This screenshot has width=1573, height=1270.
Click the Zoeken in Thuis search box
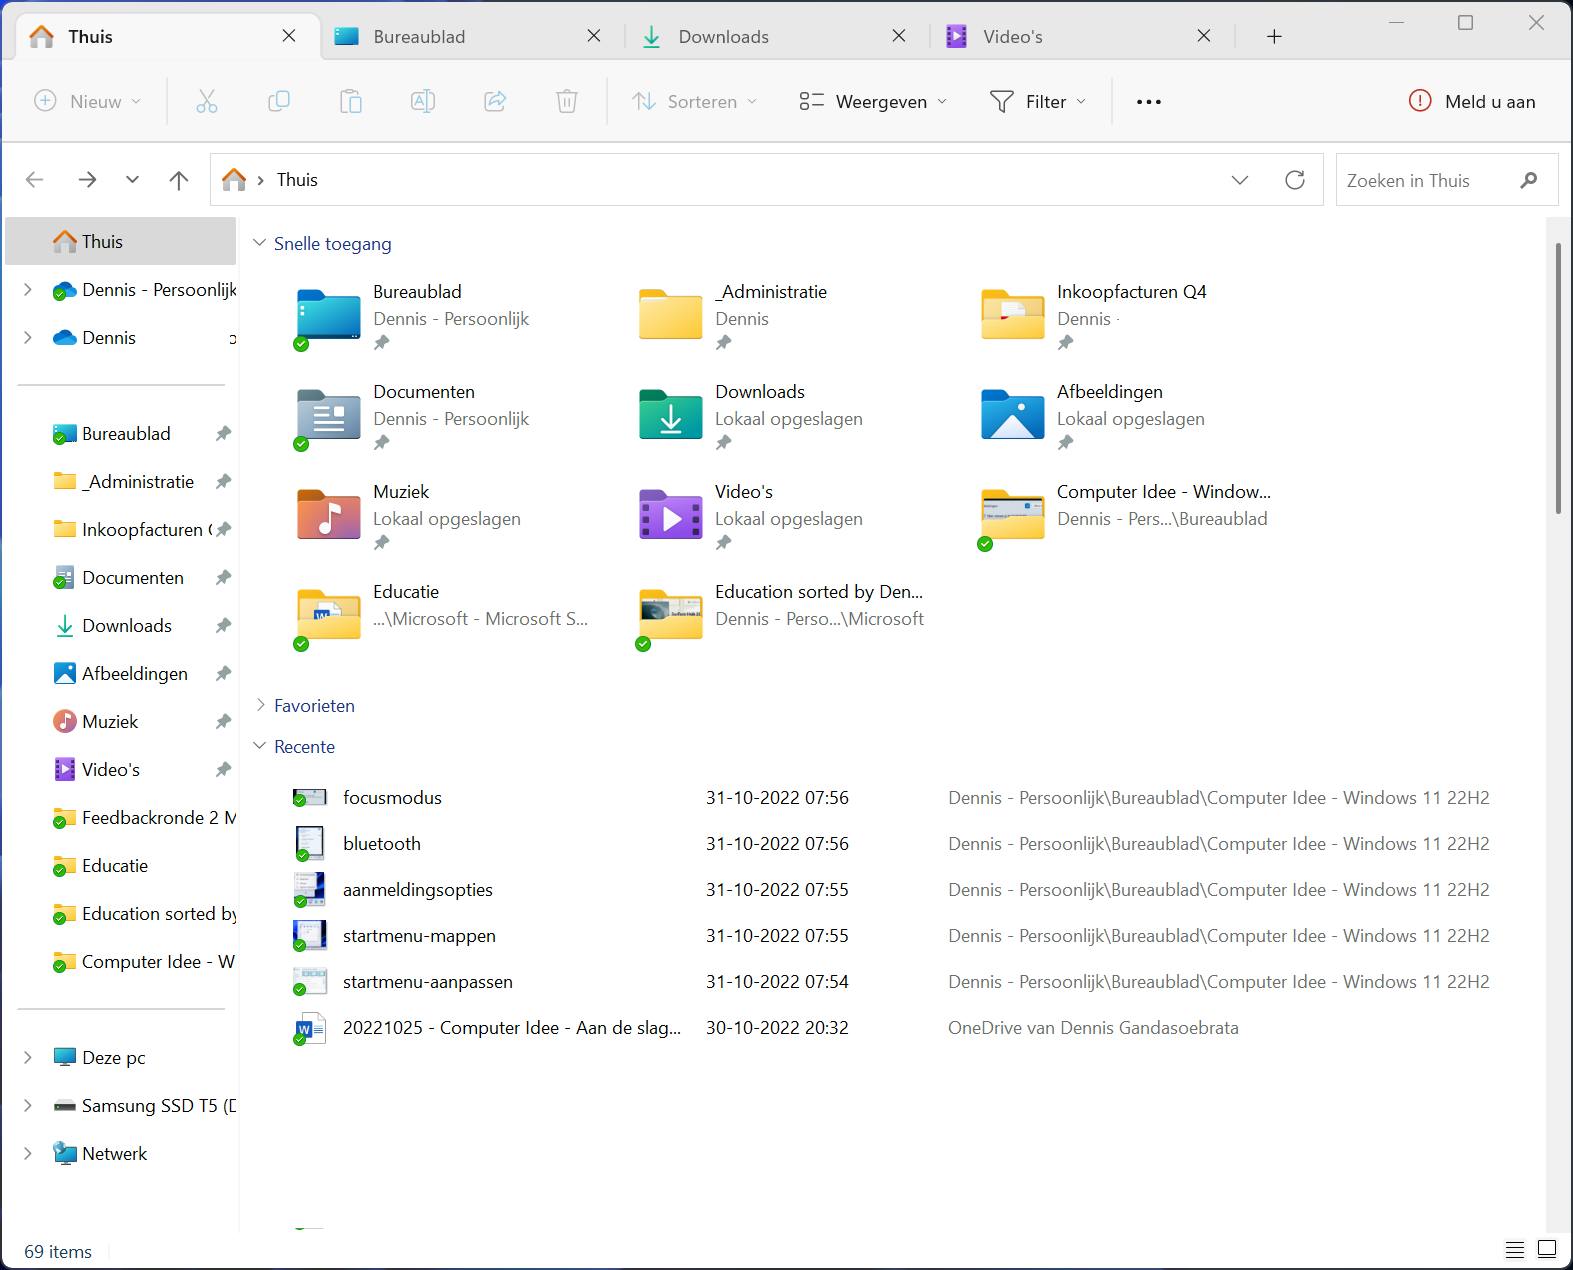(x=1447, y=180)
